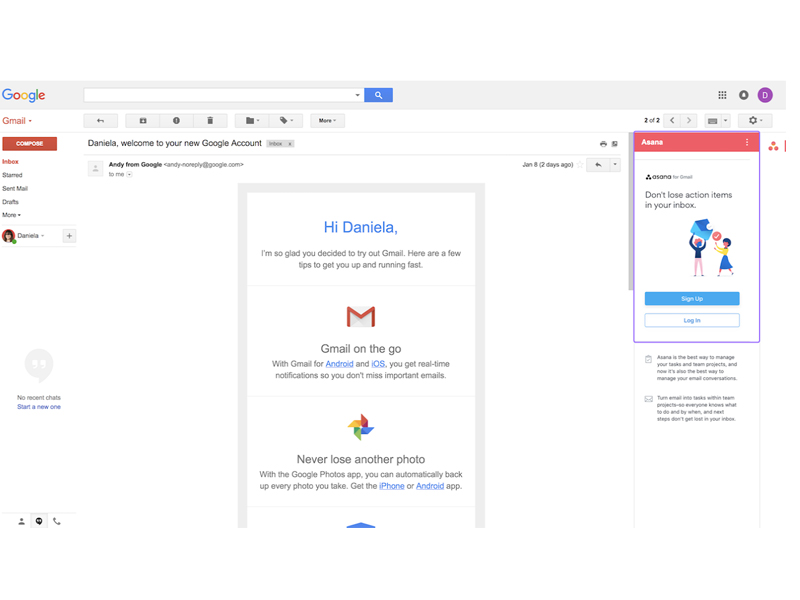Click the iOS link in the email
800x600 pixels.
378,364
